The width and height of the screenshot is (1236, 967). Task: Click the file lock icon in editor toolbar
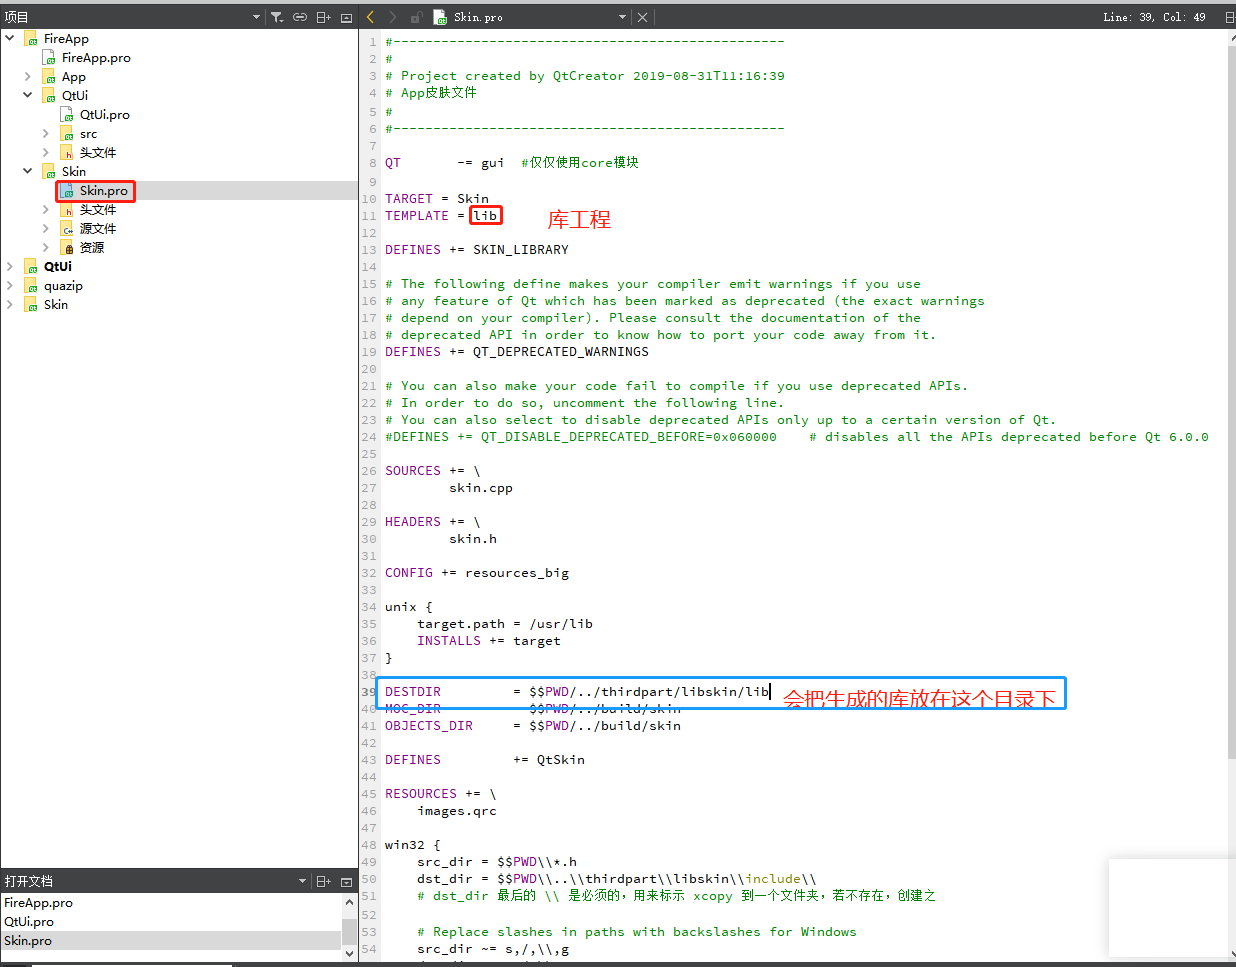point(417,17)
